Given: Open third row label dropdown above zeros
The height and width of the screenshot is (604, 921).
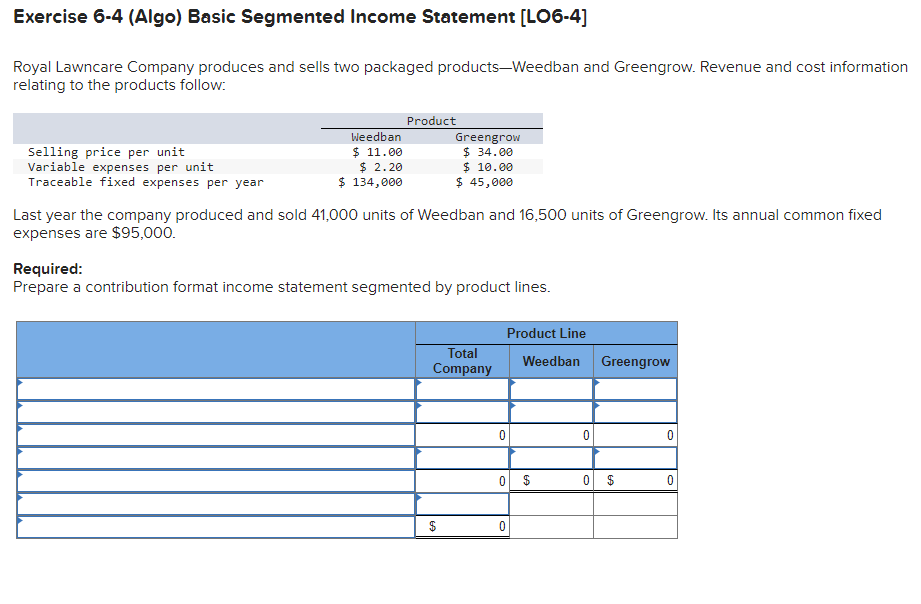Looking at the screenshot, I should pyautogui.click(x=216, y=435).
